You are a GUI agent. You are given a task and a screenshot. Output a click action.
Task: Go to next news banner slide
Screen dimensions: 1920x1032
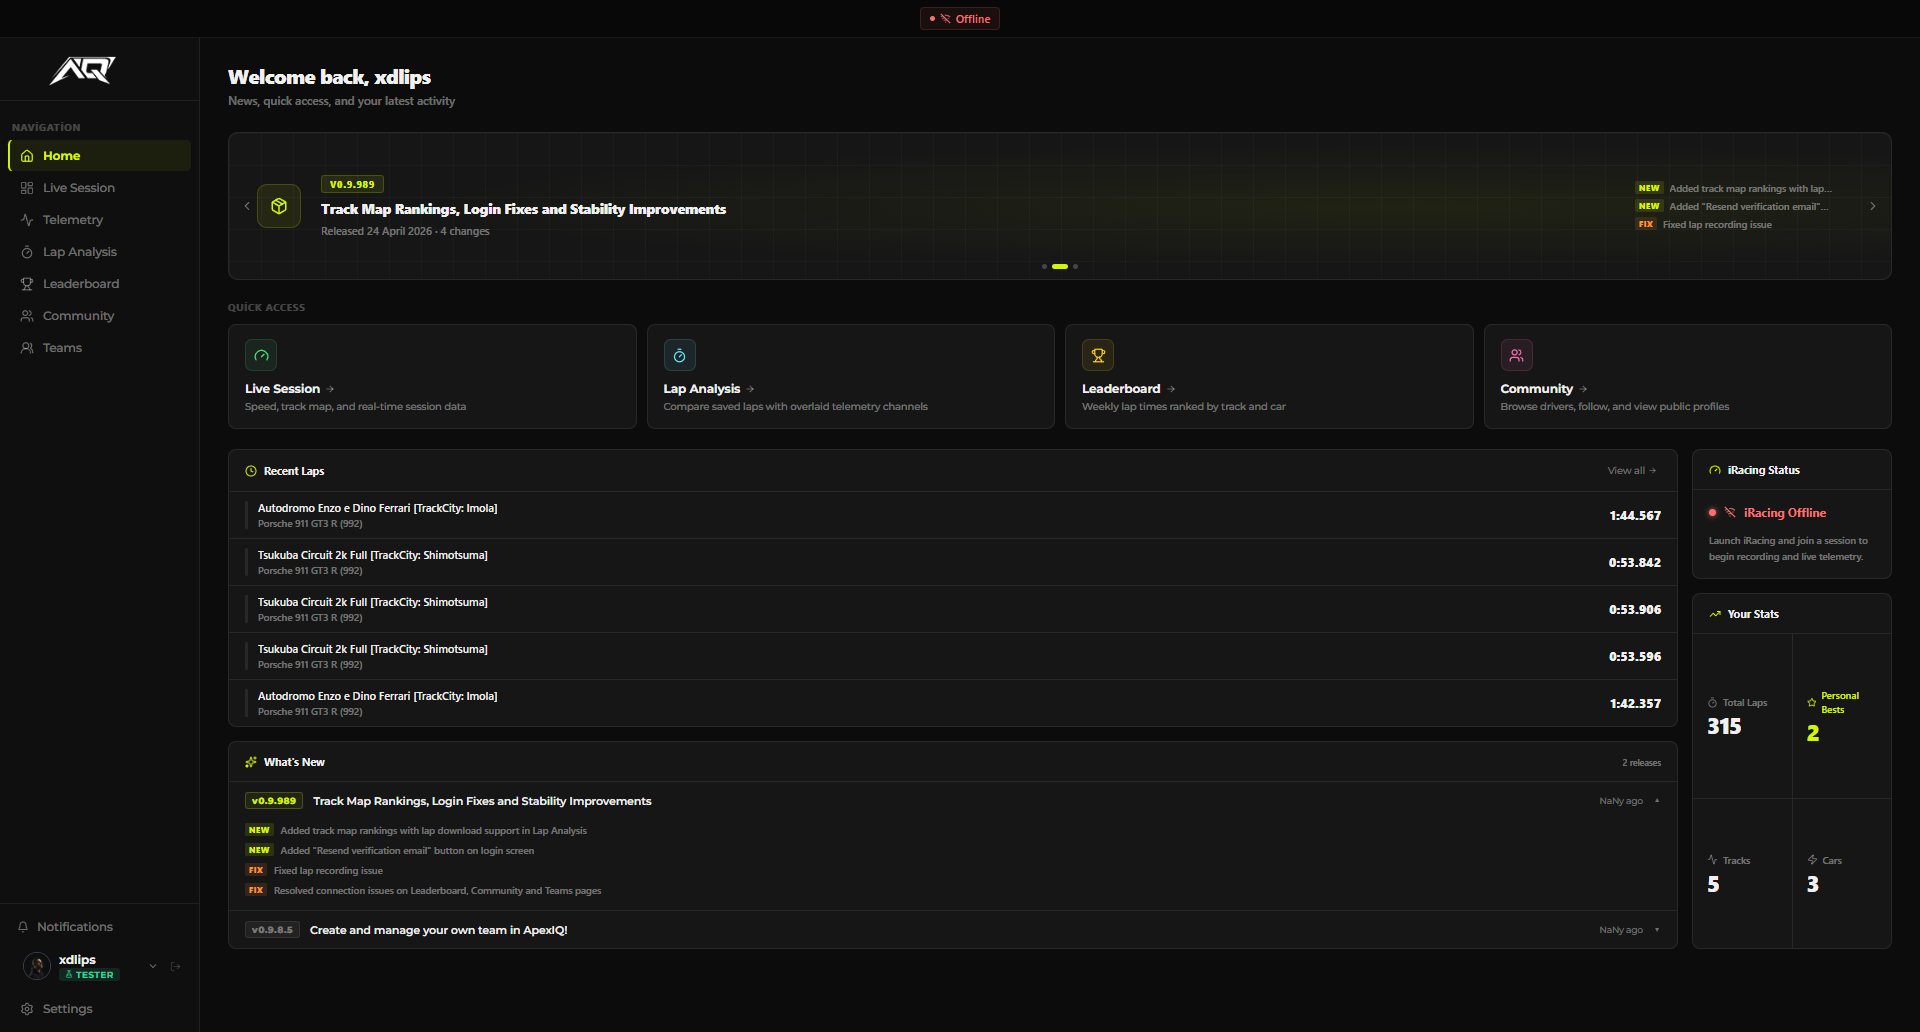(1873, 206)
